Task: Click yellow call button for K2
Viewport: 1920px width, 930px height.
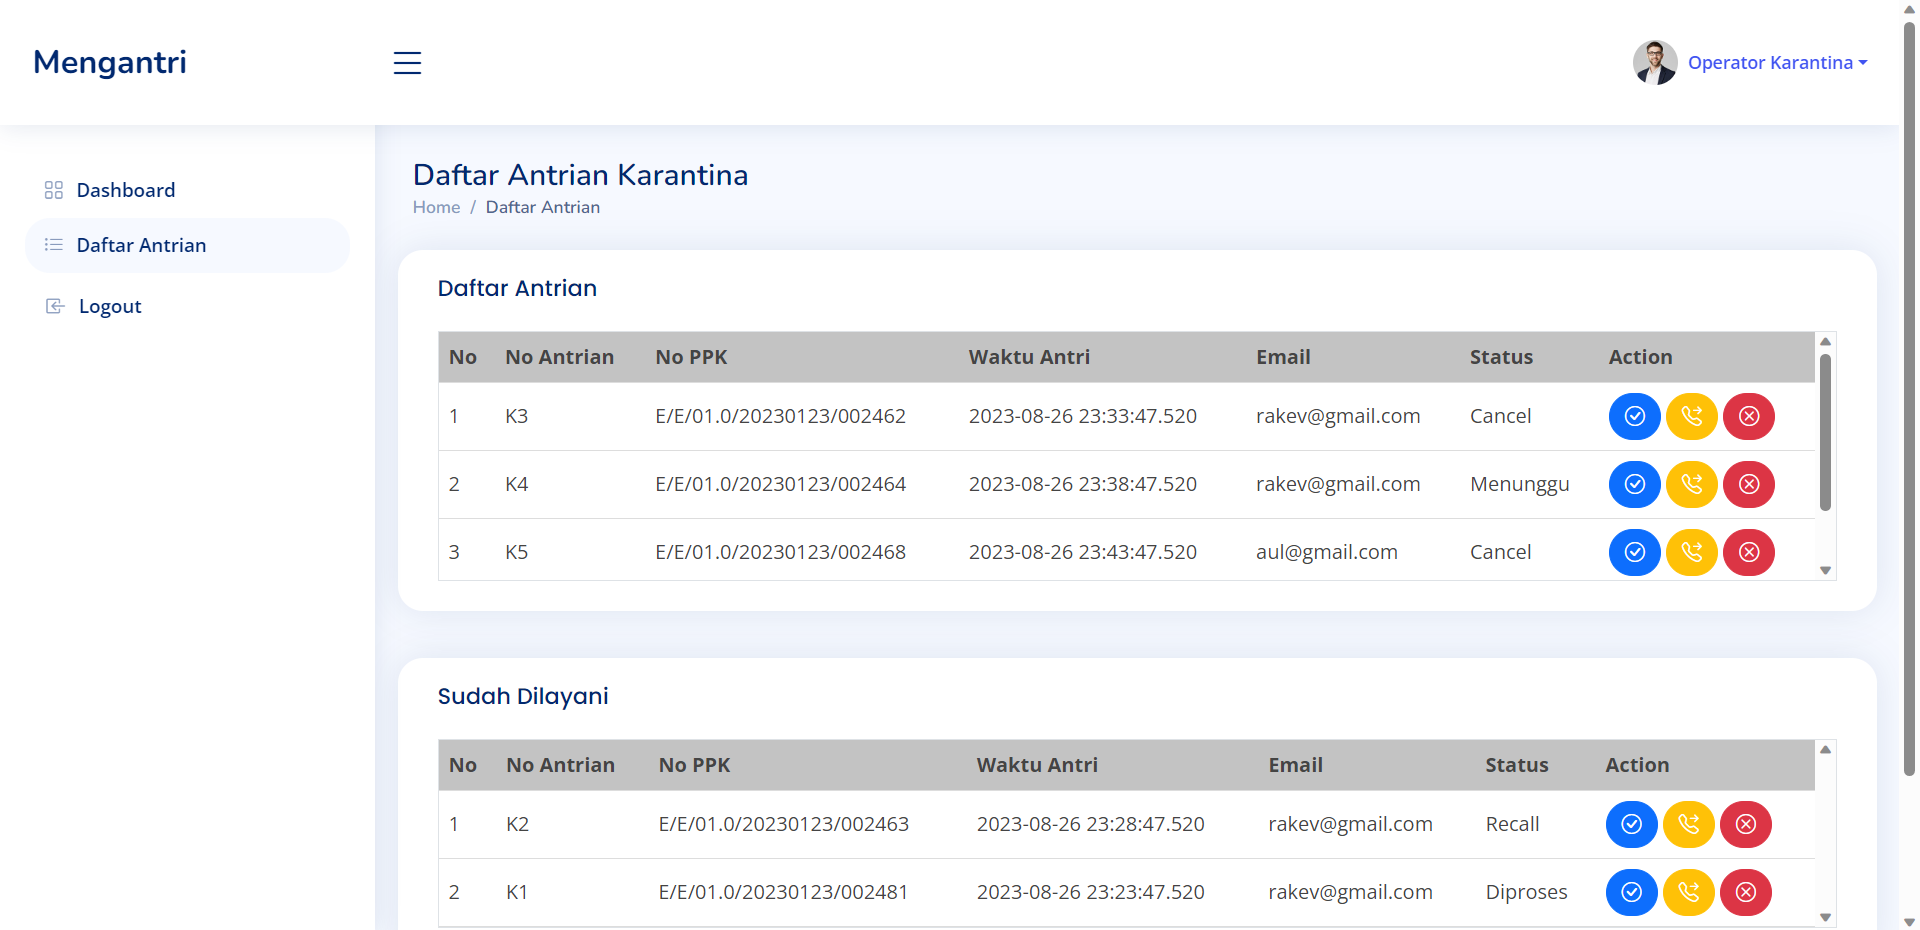Action: (x=1689, y=824)
